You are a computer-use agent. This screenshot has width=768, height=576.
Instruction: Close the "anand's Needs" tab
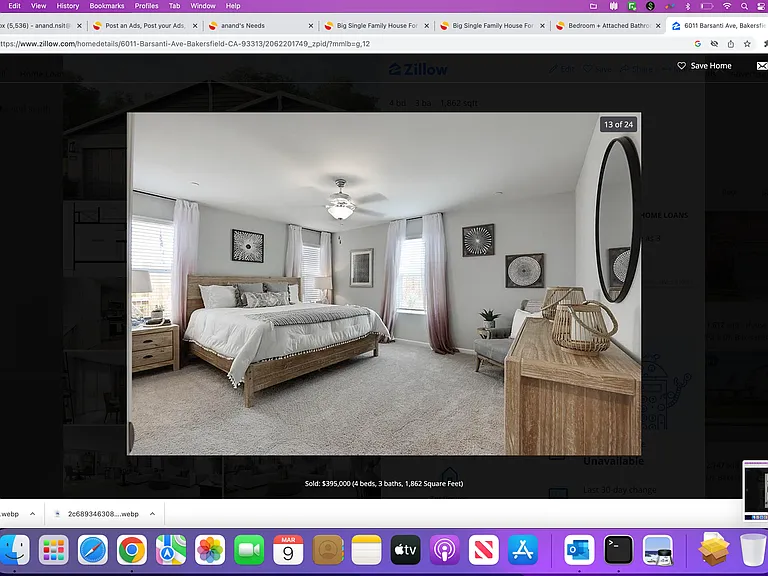311,25
